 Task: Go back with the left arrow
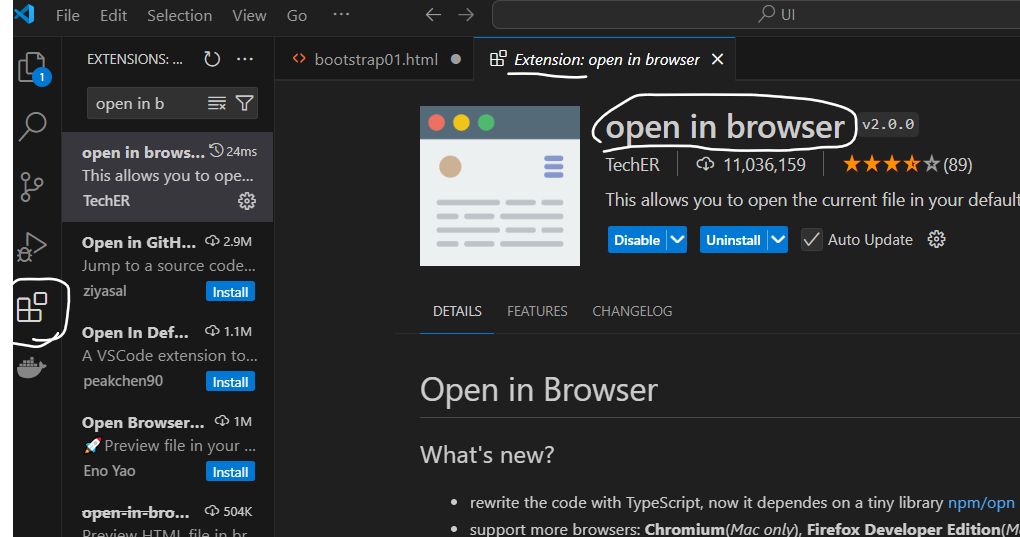(x=433, y=14)
